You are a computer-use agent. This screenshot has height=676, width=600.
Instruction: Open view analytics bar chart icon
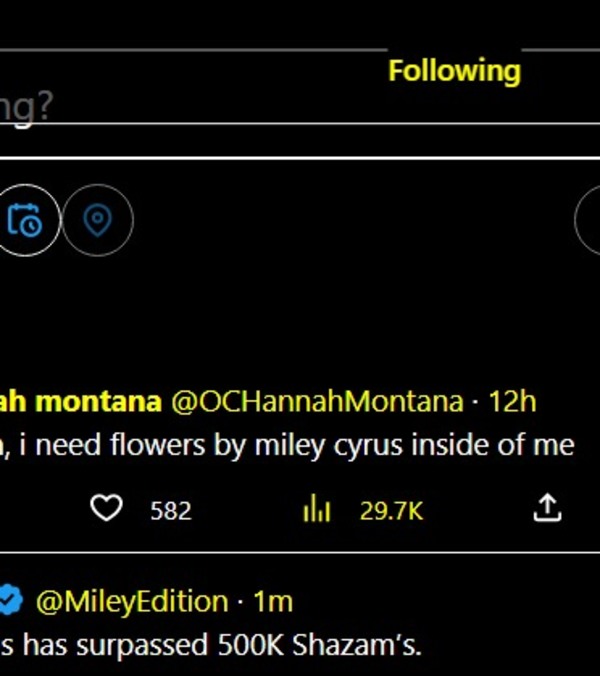pyautogui.click(x=316, y=510)
